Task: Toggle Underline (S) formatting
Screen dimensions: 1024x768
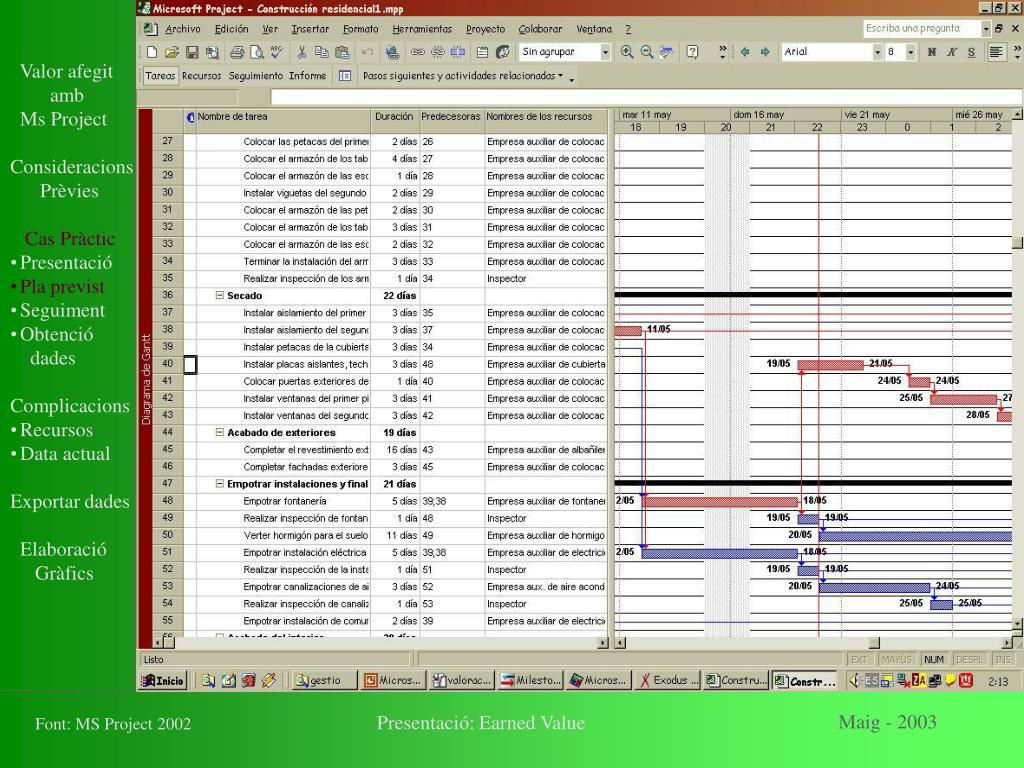Action: pos(972,52)
